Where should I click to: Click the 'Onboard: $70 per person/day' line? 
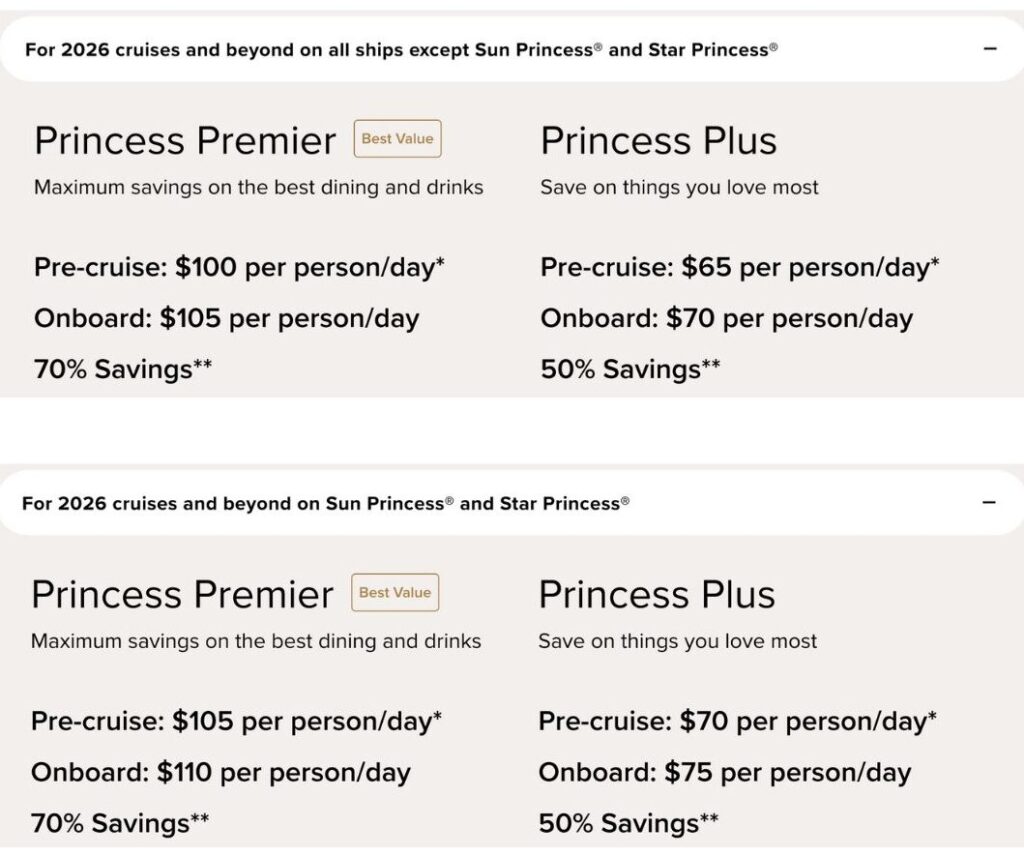726,319
